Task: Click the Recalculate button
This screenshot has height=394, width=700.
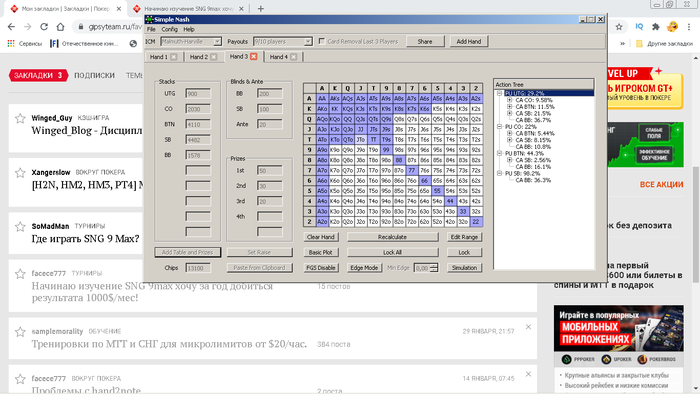Action: (392, 237)
